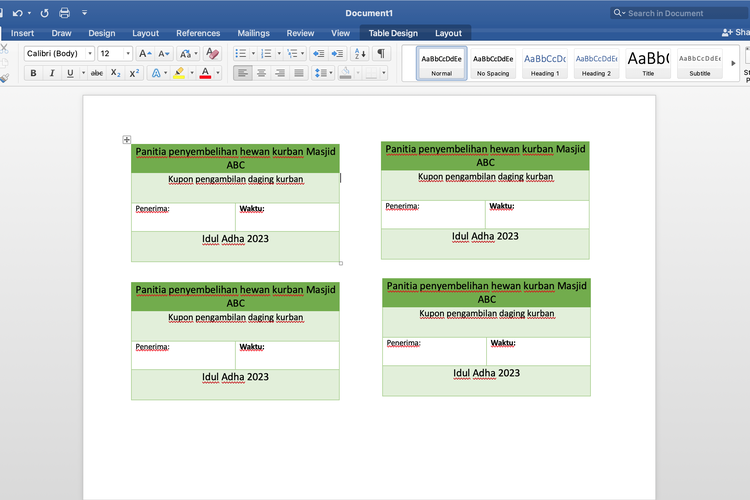750x500 pixels.
Task: Select Align Right alignment
Action: click(x=280, y=73)
